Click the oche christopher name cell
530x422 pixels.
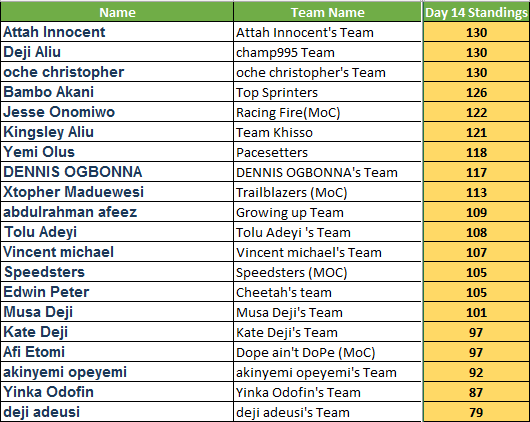[117, 72]
